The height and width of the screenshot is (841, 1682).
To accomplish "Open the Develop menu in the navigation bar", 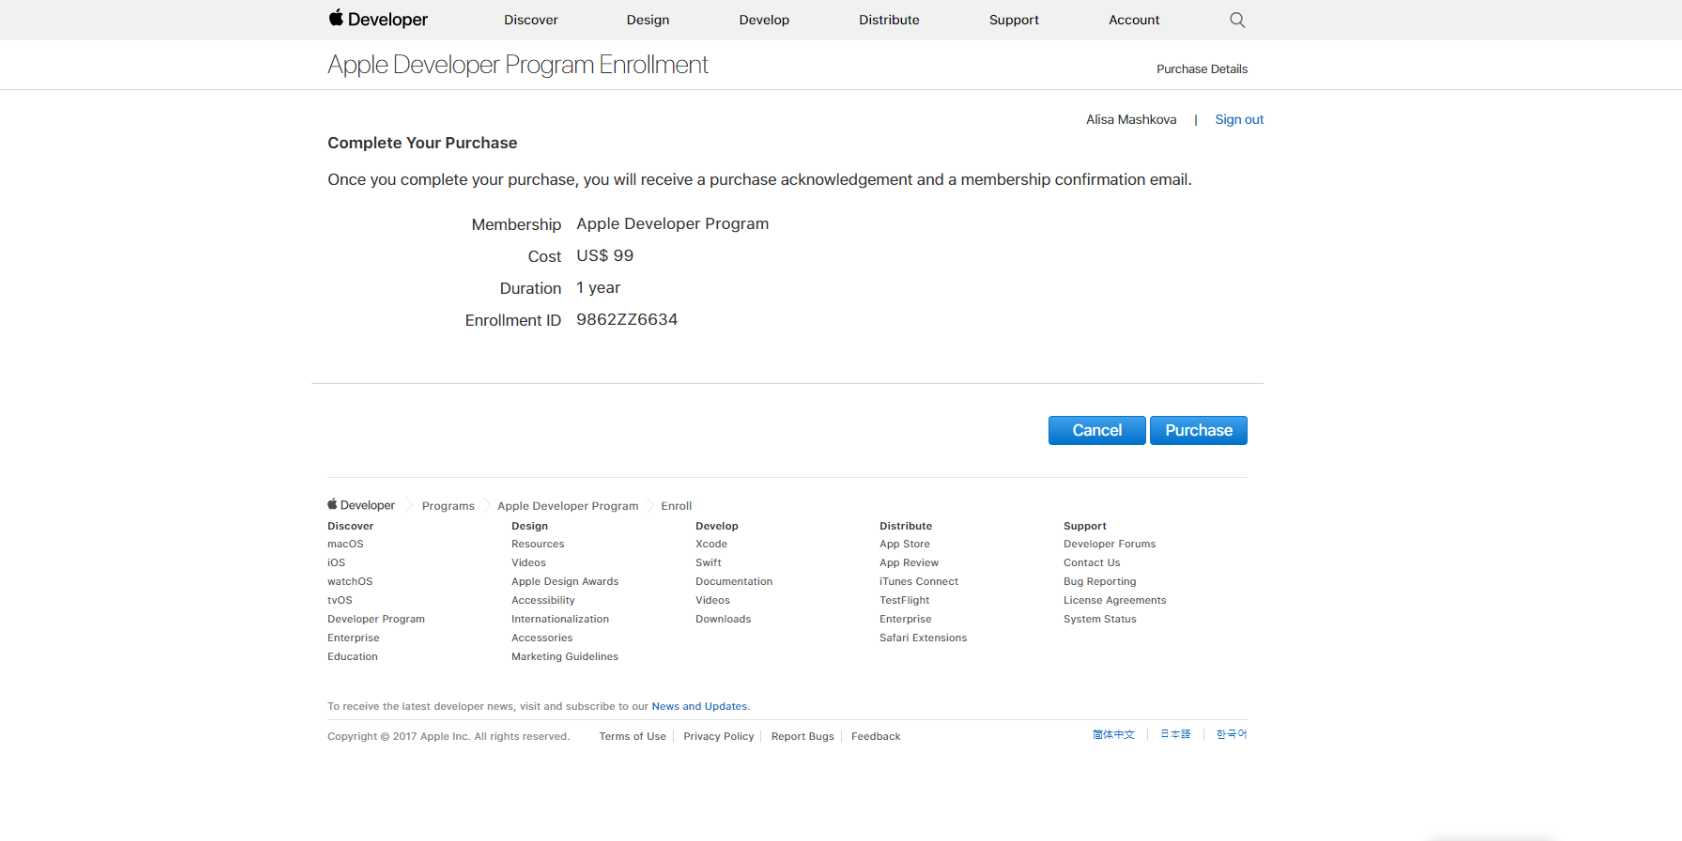I will (764, 20).
